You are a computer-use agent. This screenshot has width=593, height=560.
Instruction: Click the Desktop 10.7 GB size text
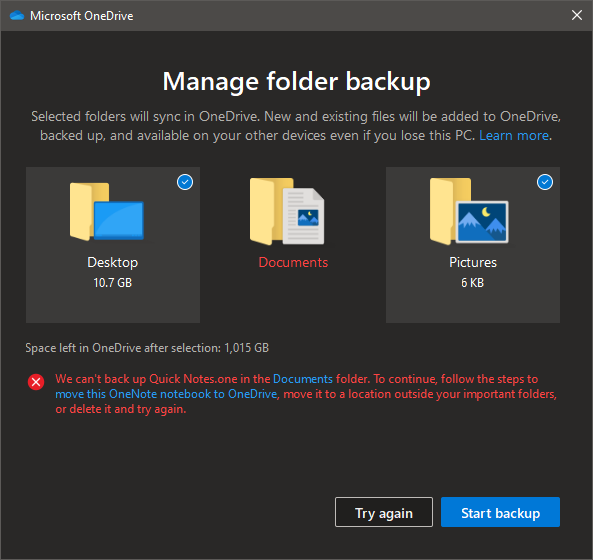(113, 283)
